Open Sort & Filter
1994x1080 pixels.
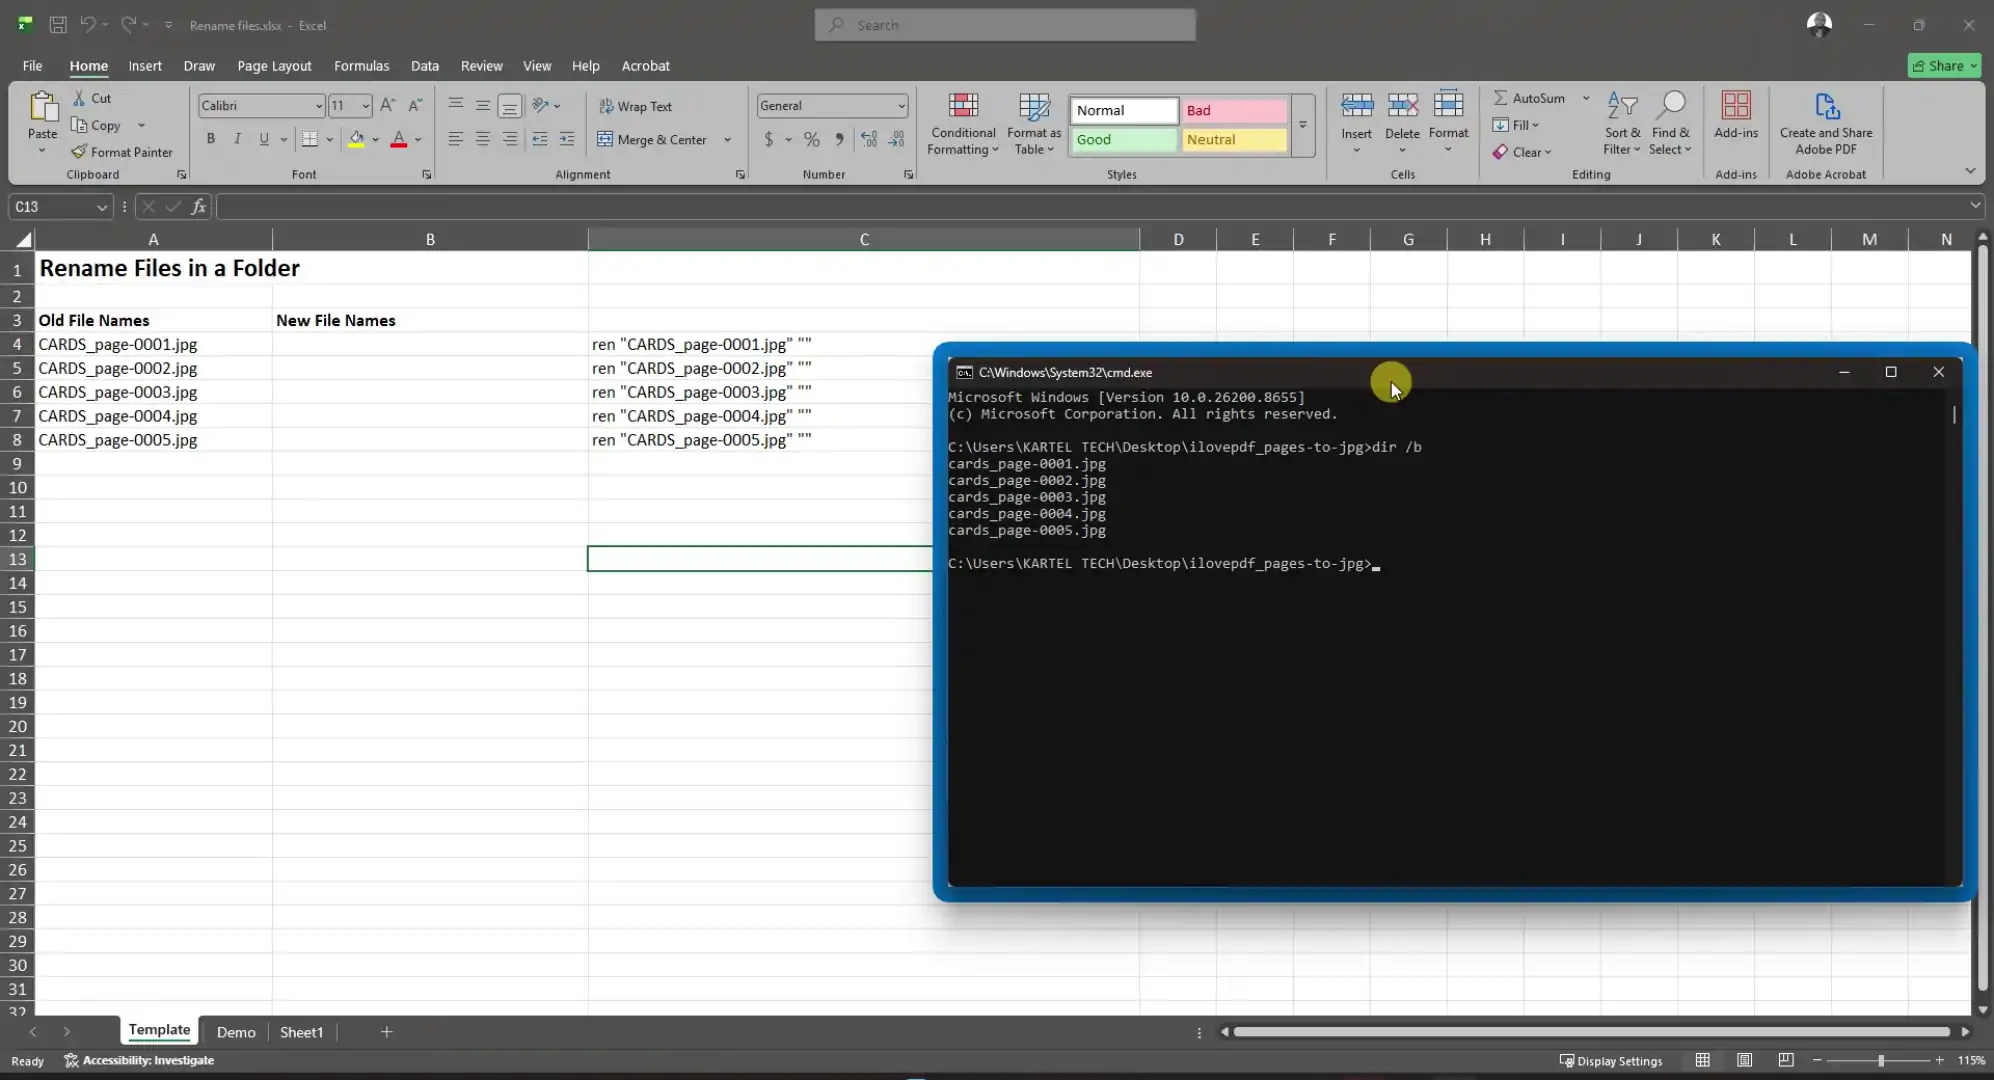(1622, 124)
